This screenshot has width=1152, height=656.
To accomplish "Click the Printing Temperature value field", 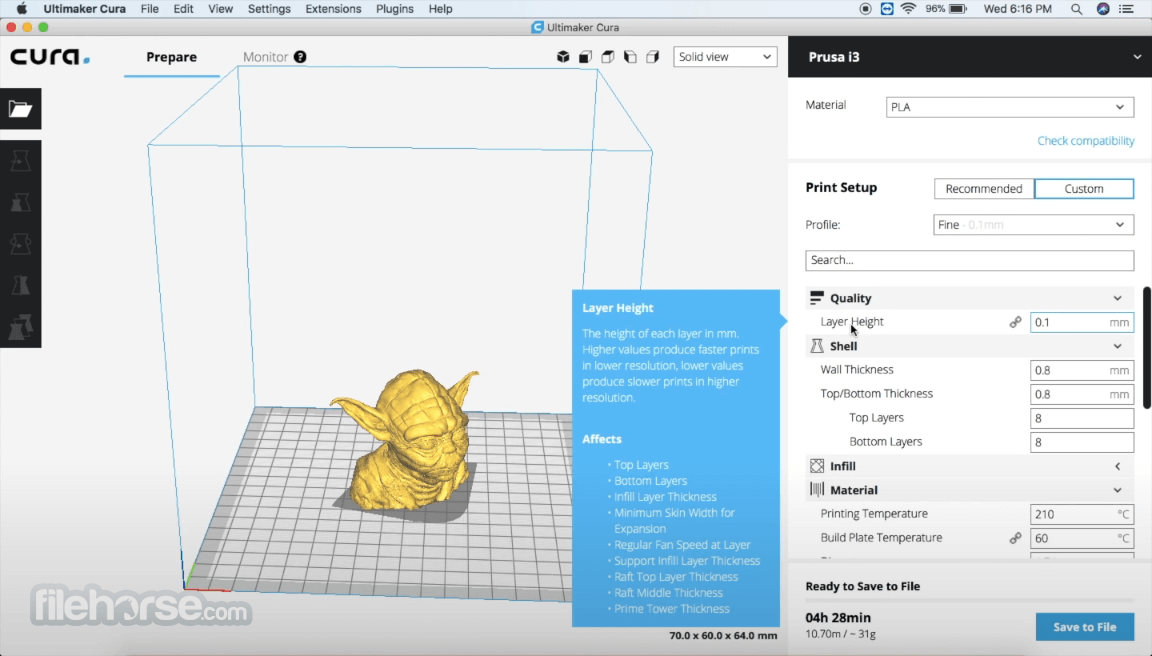I will click(x=1081, y=514).
